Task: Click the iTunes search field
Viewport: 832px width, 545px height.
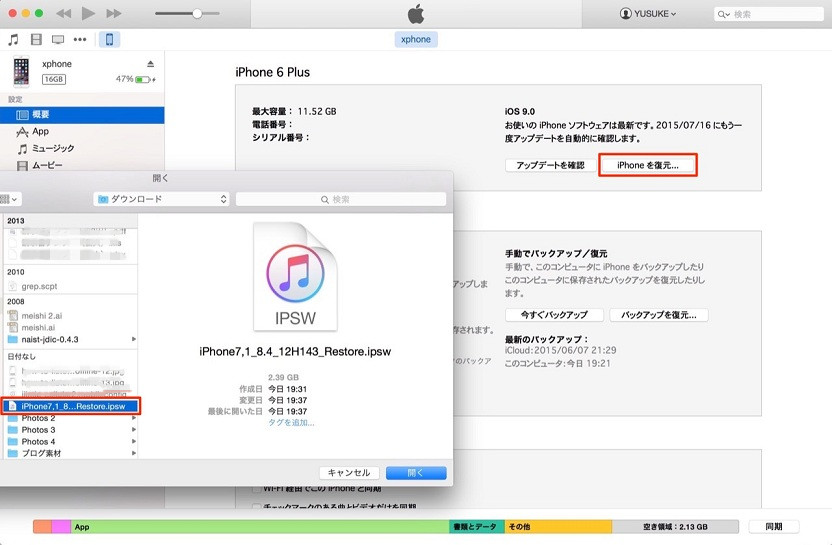Action: click(x=768, y=14)
